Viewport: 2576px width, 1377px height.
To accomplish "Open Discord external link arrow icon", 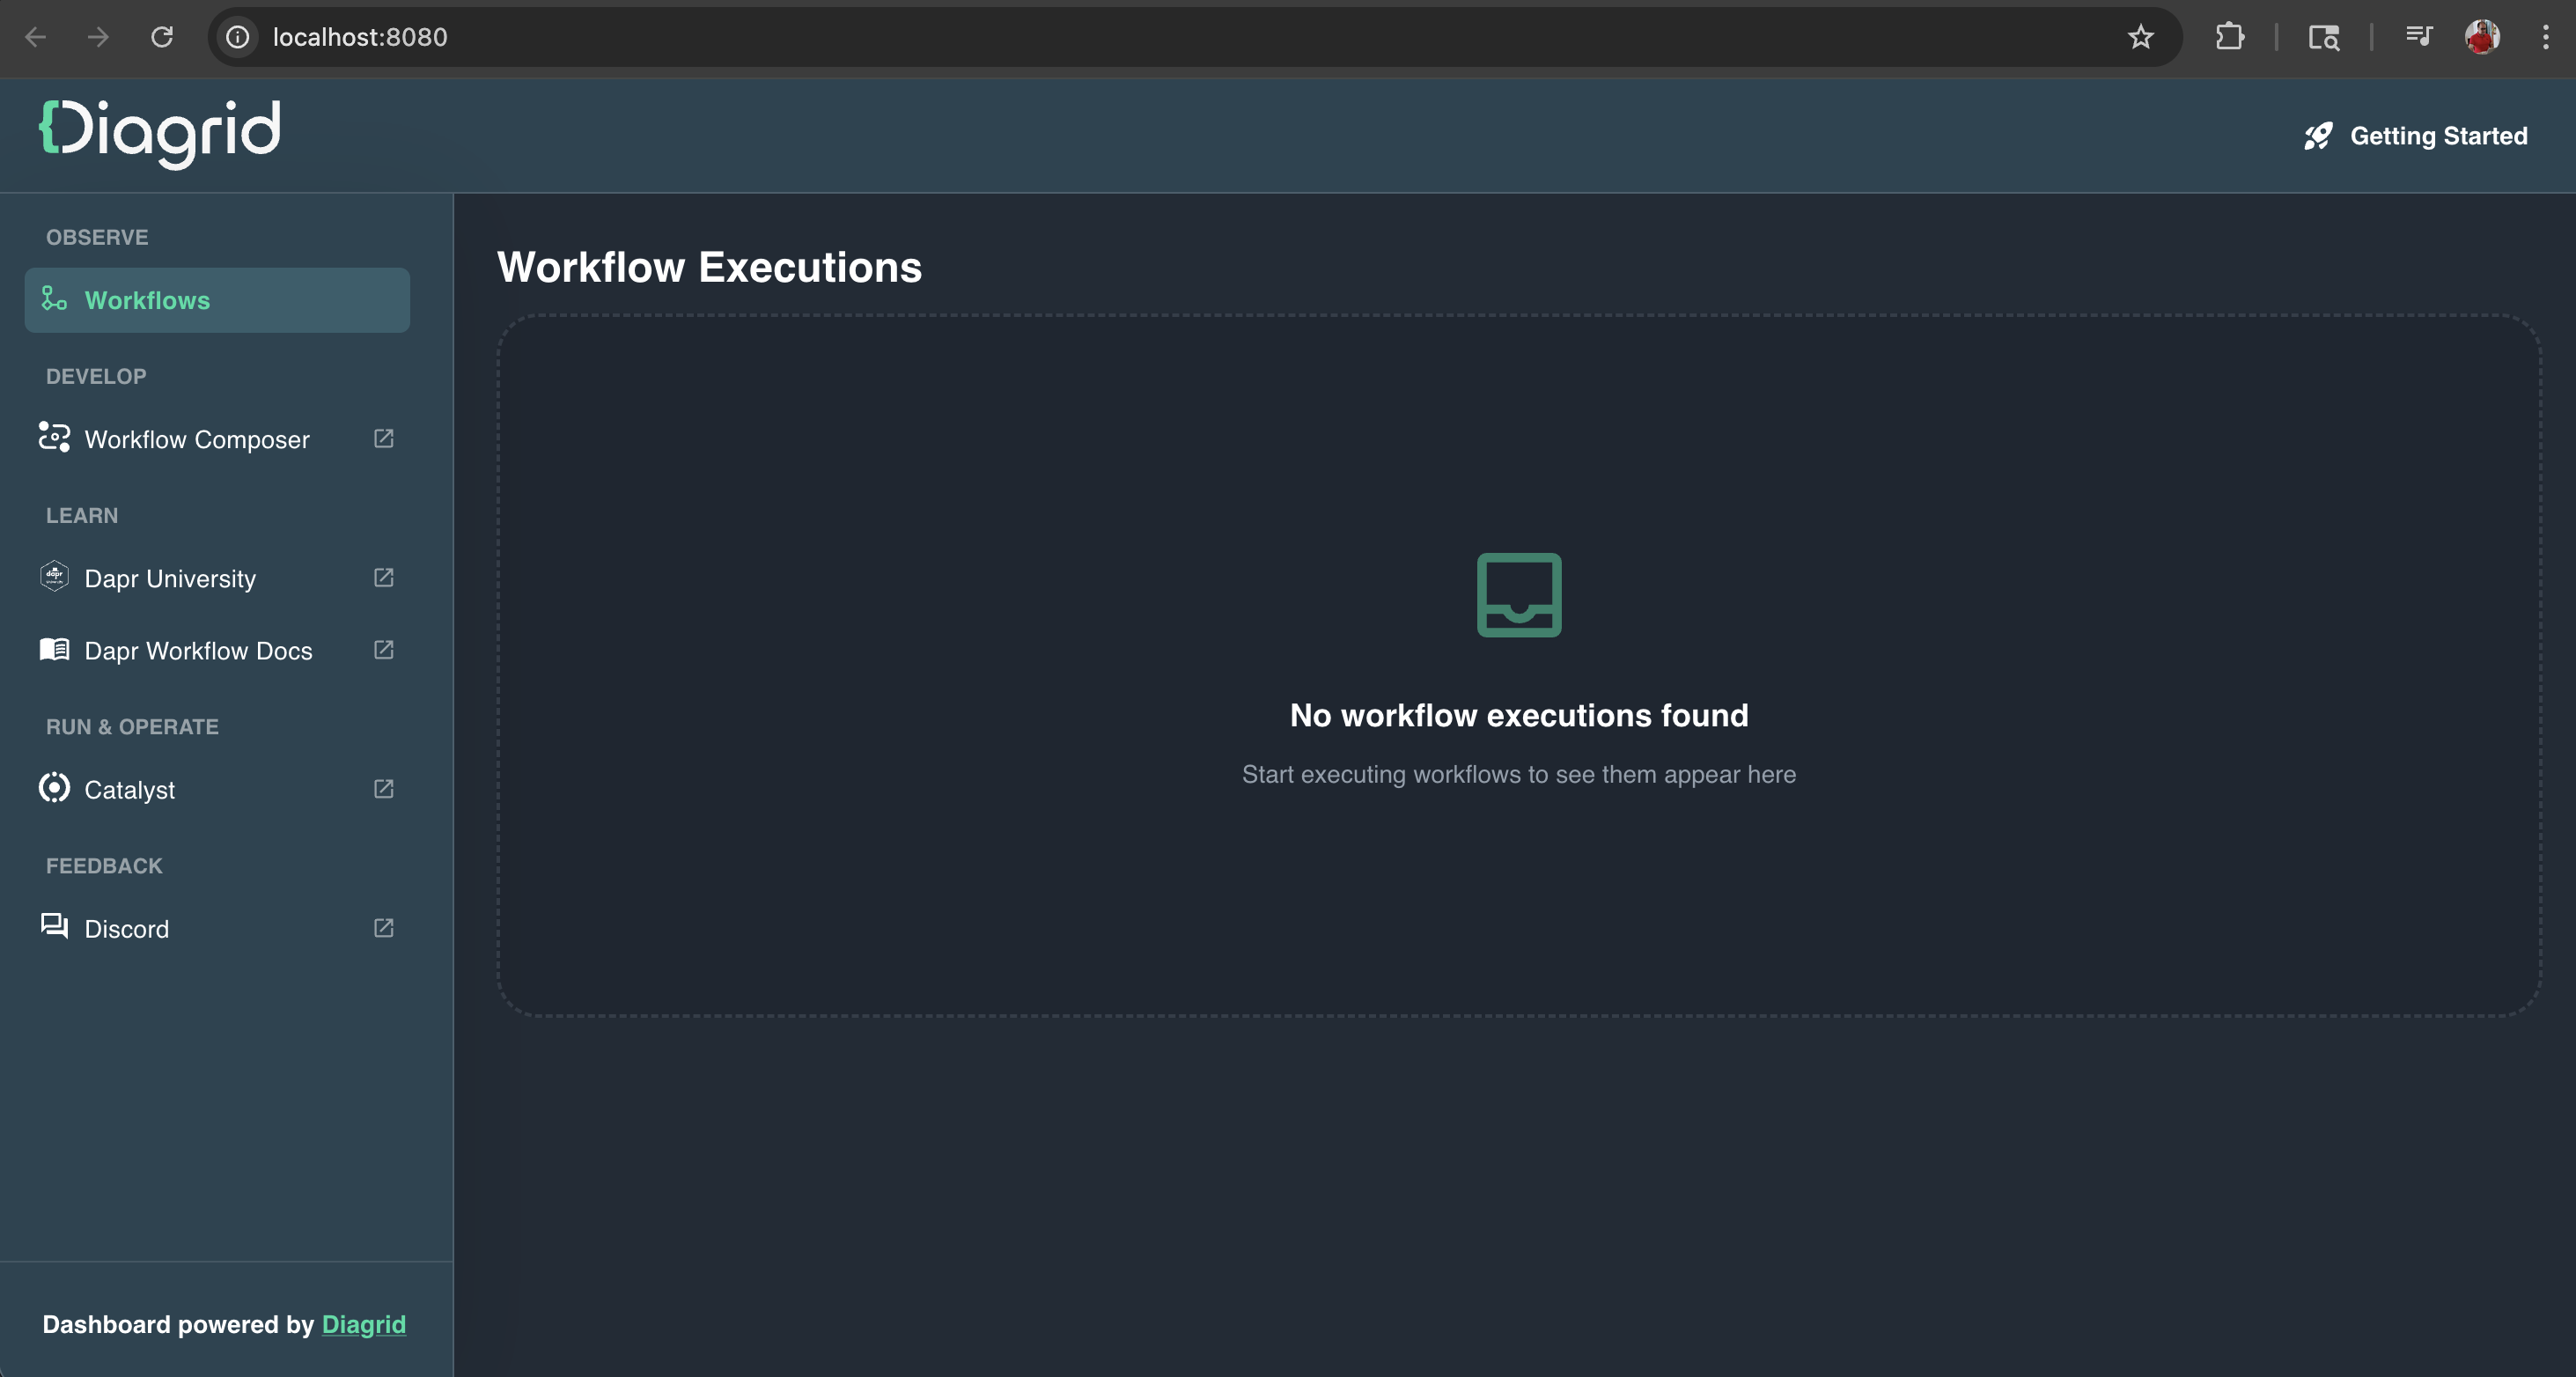I will click(x=383, y=928).
